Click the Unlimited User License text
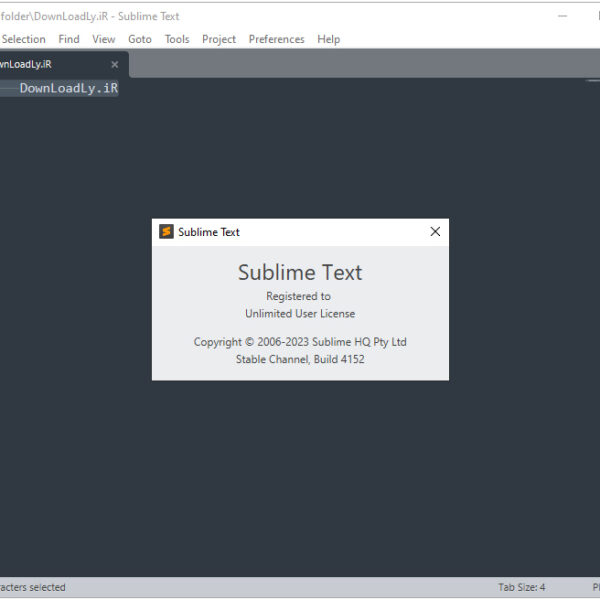This screenshot has width=600, height=600. click(300, 313)
